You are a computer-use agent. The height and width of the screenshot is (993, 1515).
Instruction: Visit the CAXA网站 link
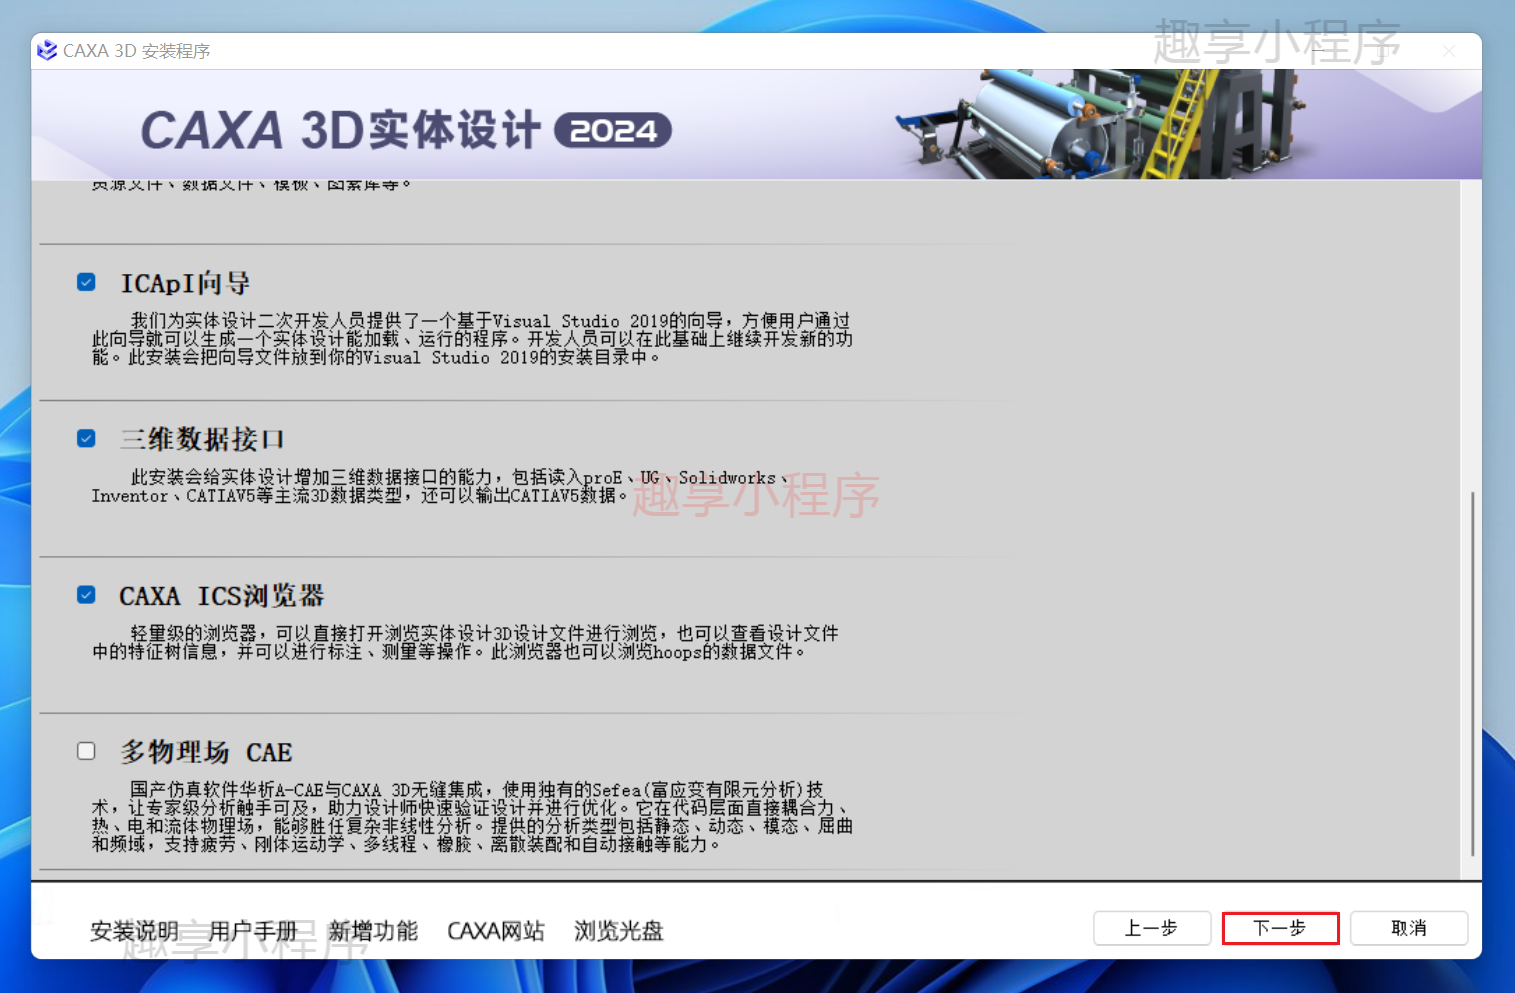click(x=496, y=931)
